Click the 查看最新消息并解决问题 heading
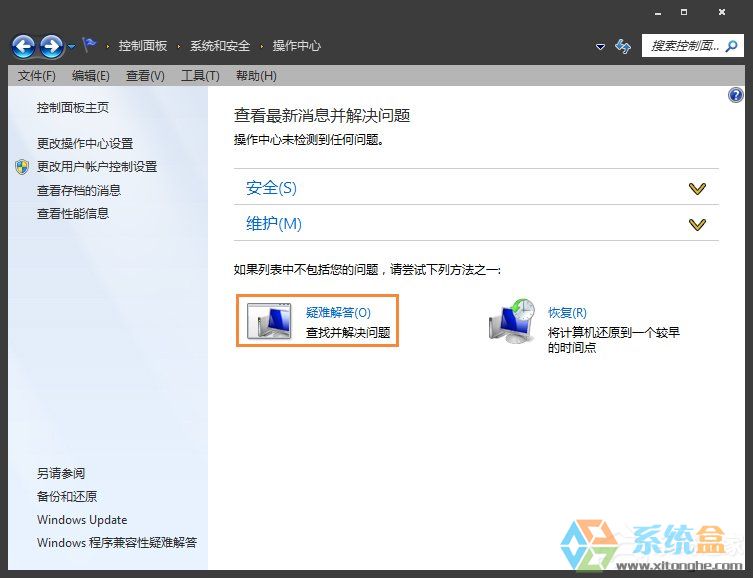This screenshot has width=753, height=578. click(x=322, y=116)
